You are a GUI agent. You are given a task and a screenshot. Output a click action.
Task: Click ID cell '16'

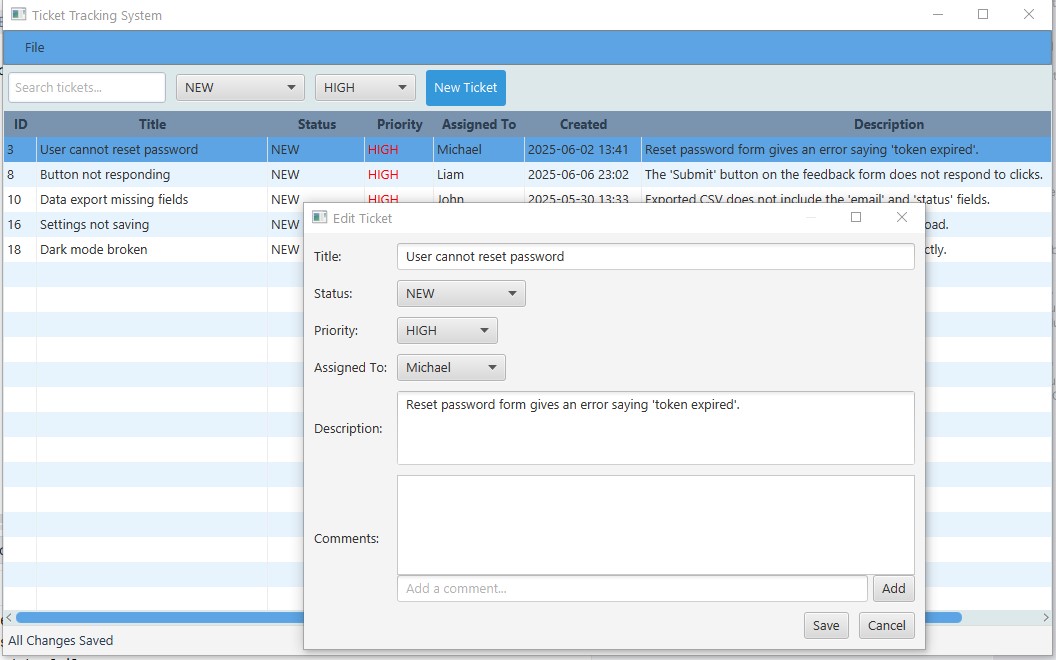[20, 224]
